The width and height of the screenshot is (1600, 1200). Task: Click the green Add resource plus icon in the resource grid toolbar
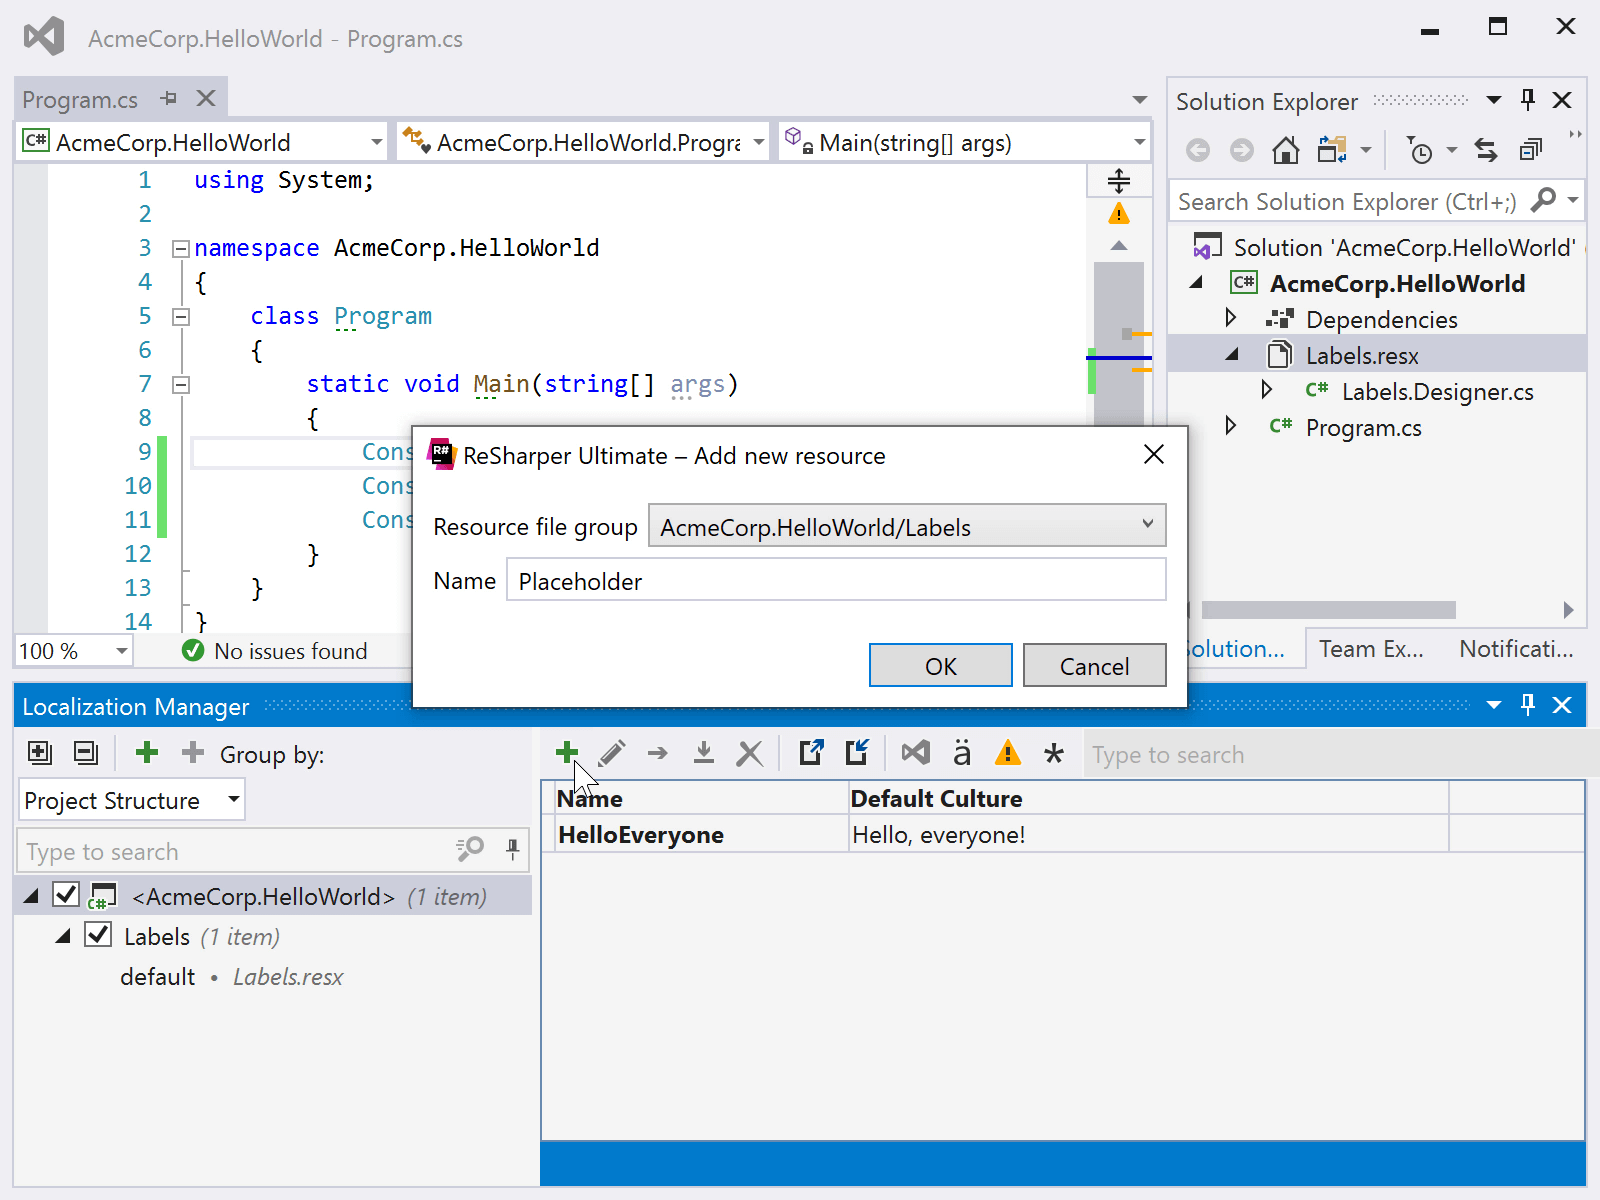tap(567, 753)
